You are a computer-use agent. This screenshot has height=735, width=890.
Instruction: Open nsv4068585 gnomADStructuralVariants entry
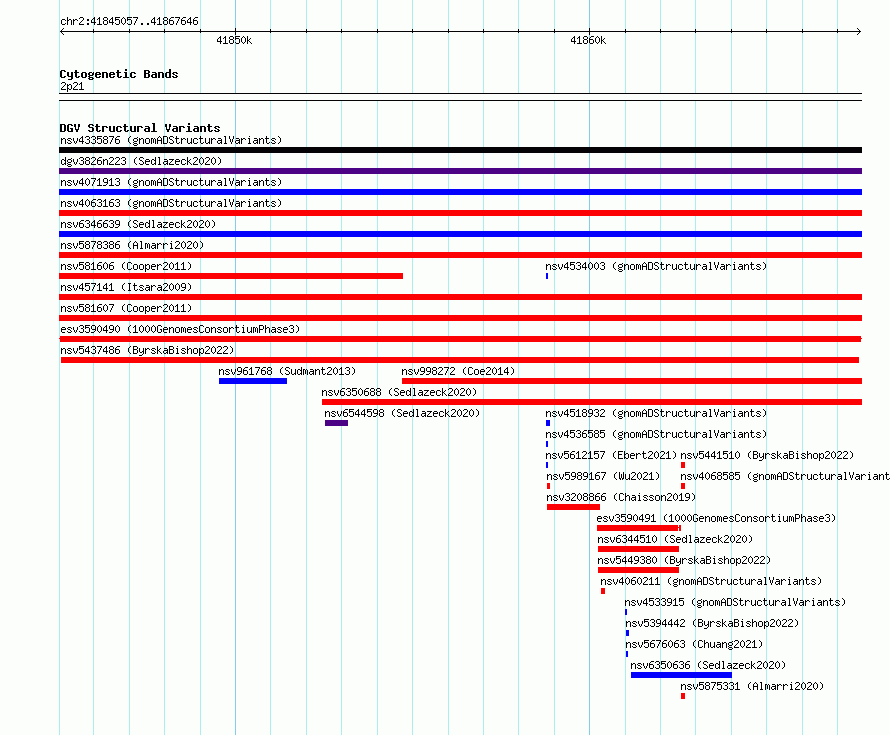coord(785,476)
